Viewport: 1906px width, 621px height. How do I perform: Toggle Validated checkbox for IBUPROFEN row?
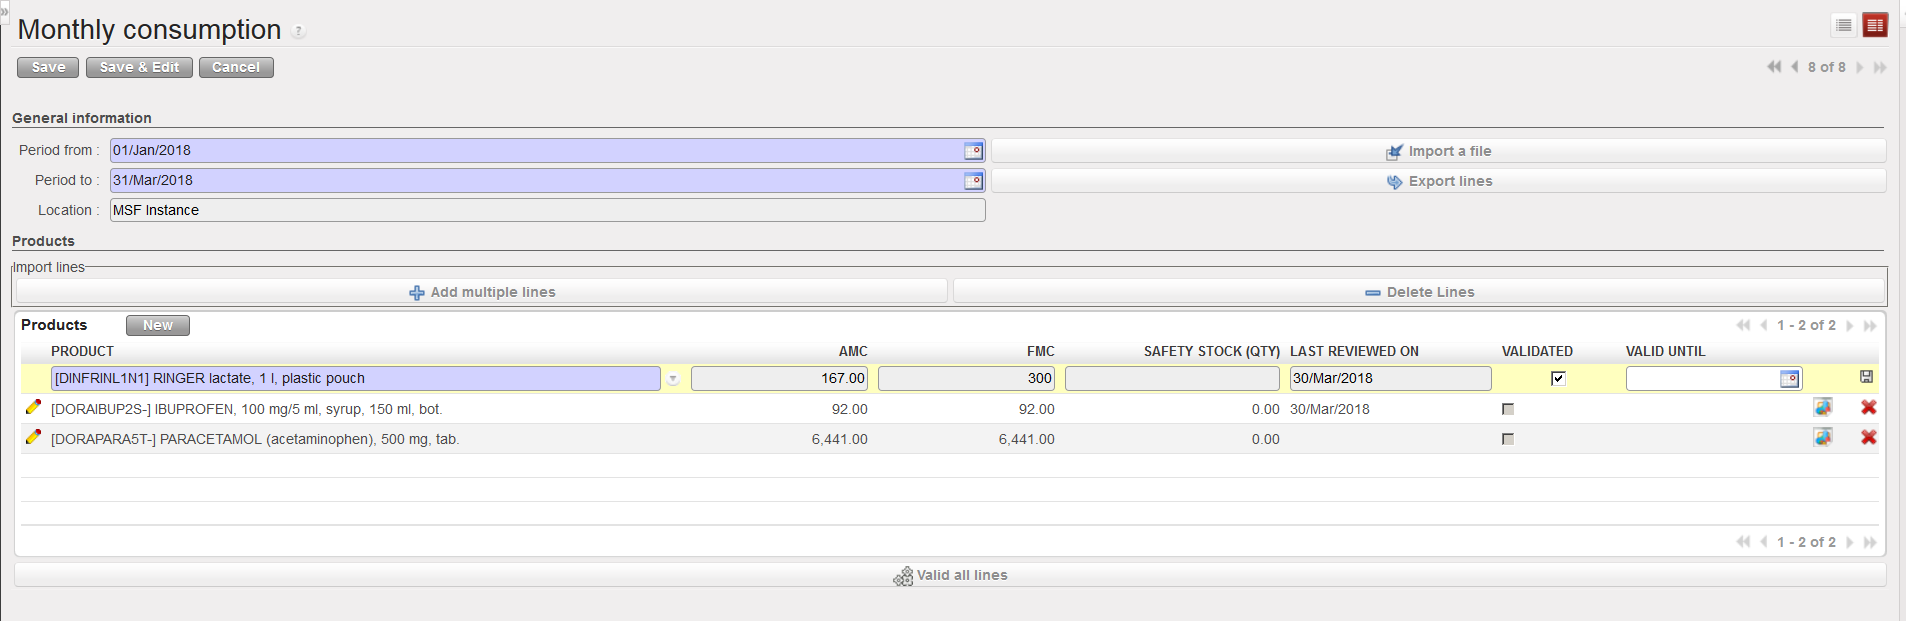(x=1508, y=409)
